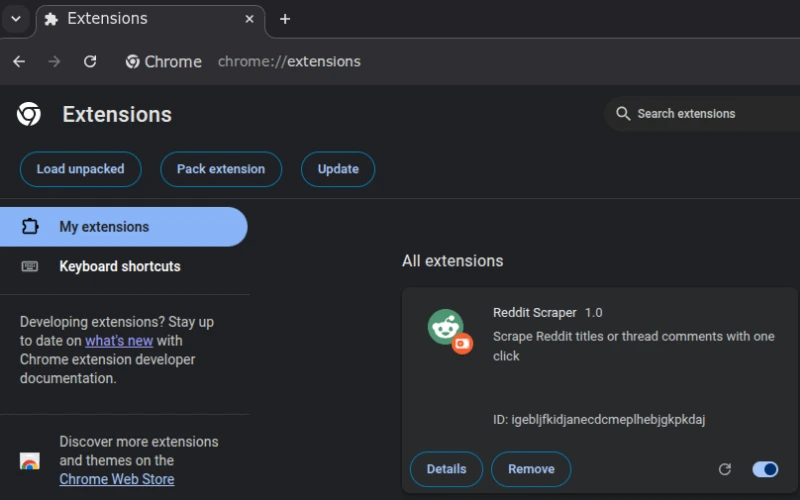Go back with the back arrow
800x500 pixels.
(x=19, y=62)
